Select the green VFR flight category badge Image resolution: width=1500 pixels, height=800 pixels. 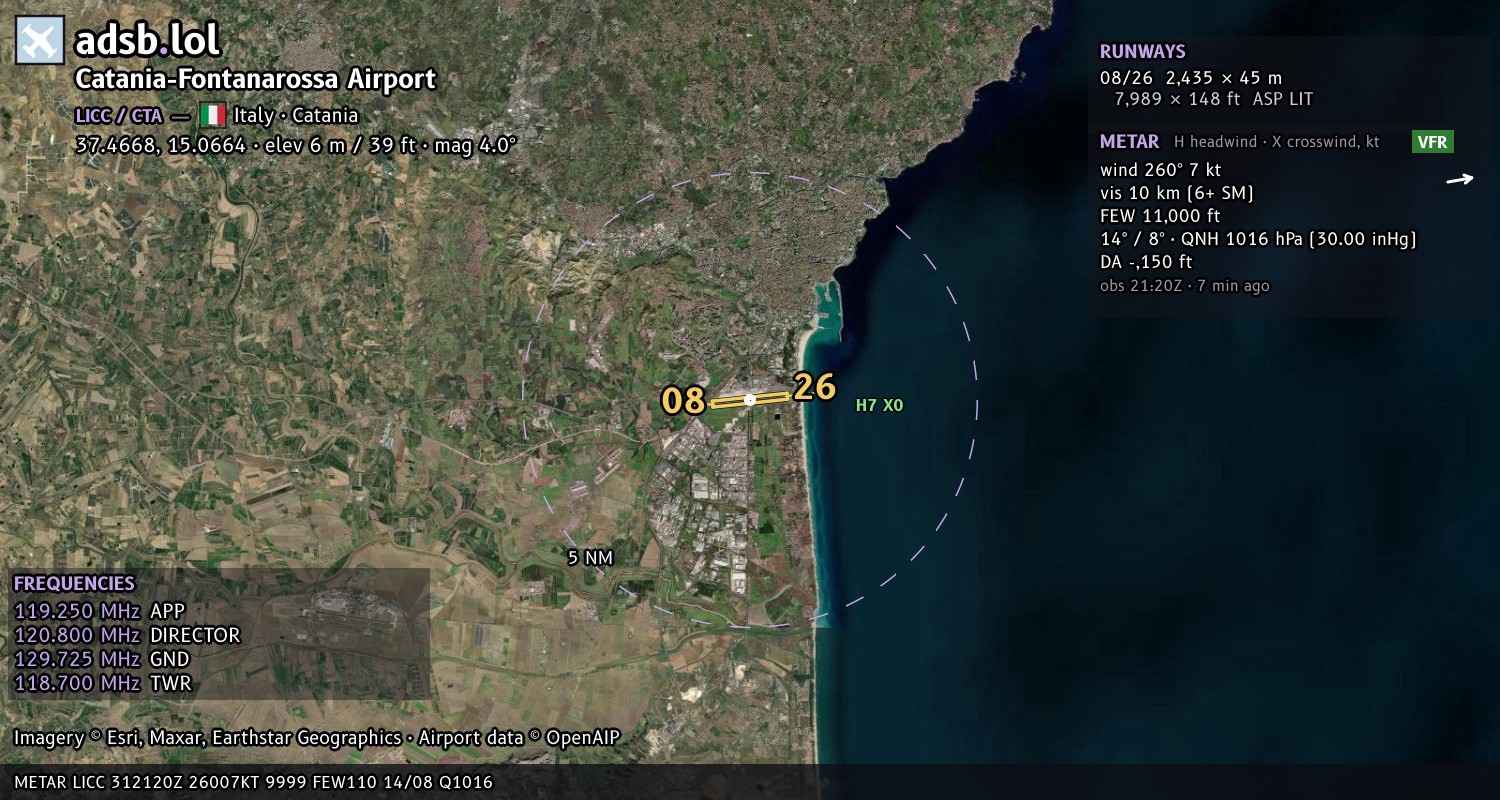(x=1433, y=142)
